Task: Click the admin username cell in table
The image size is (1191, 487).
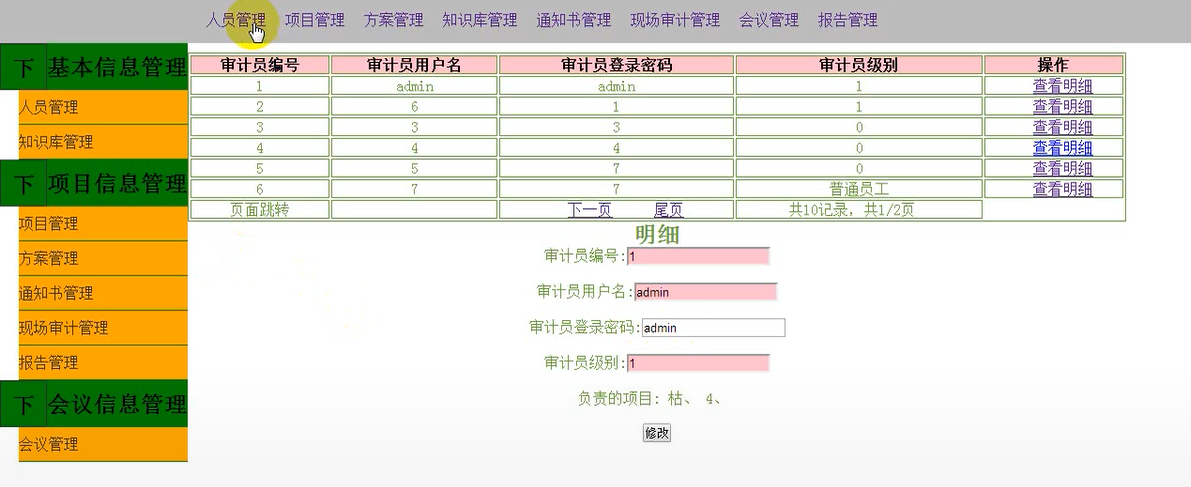Action: tap(415, 86)
